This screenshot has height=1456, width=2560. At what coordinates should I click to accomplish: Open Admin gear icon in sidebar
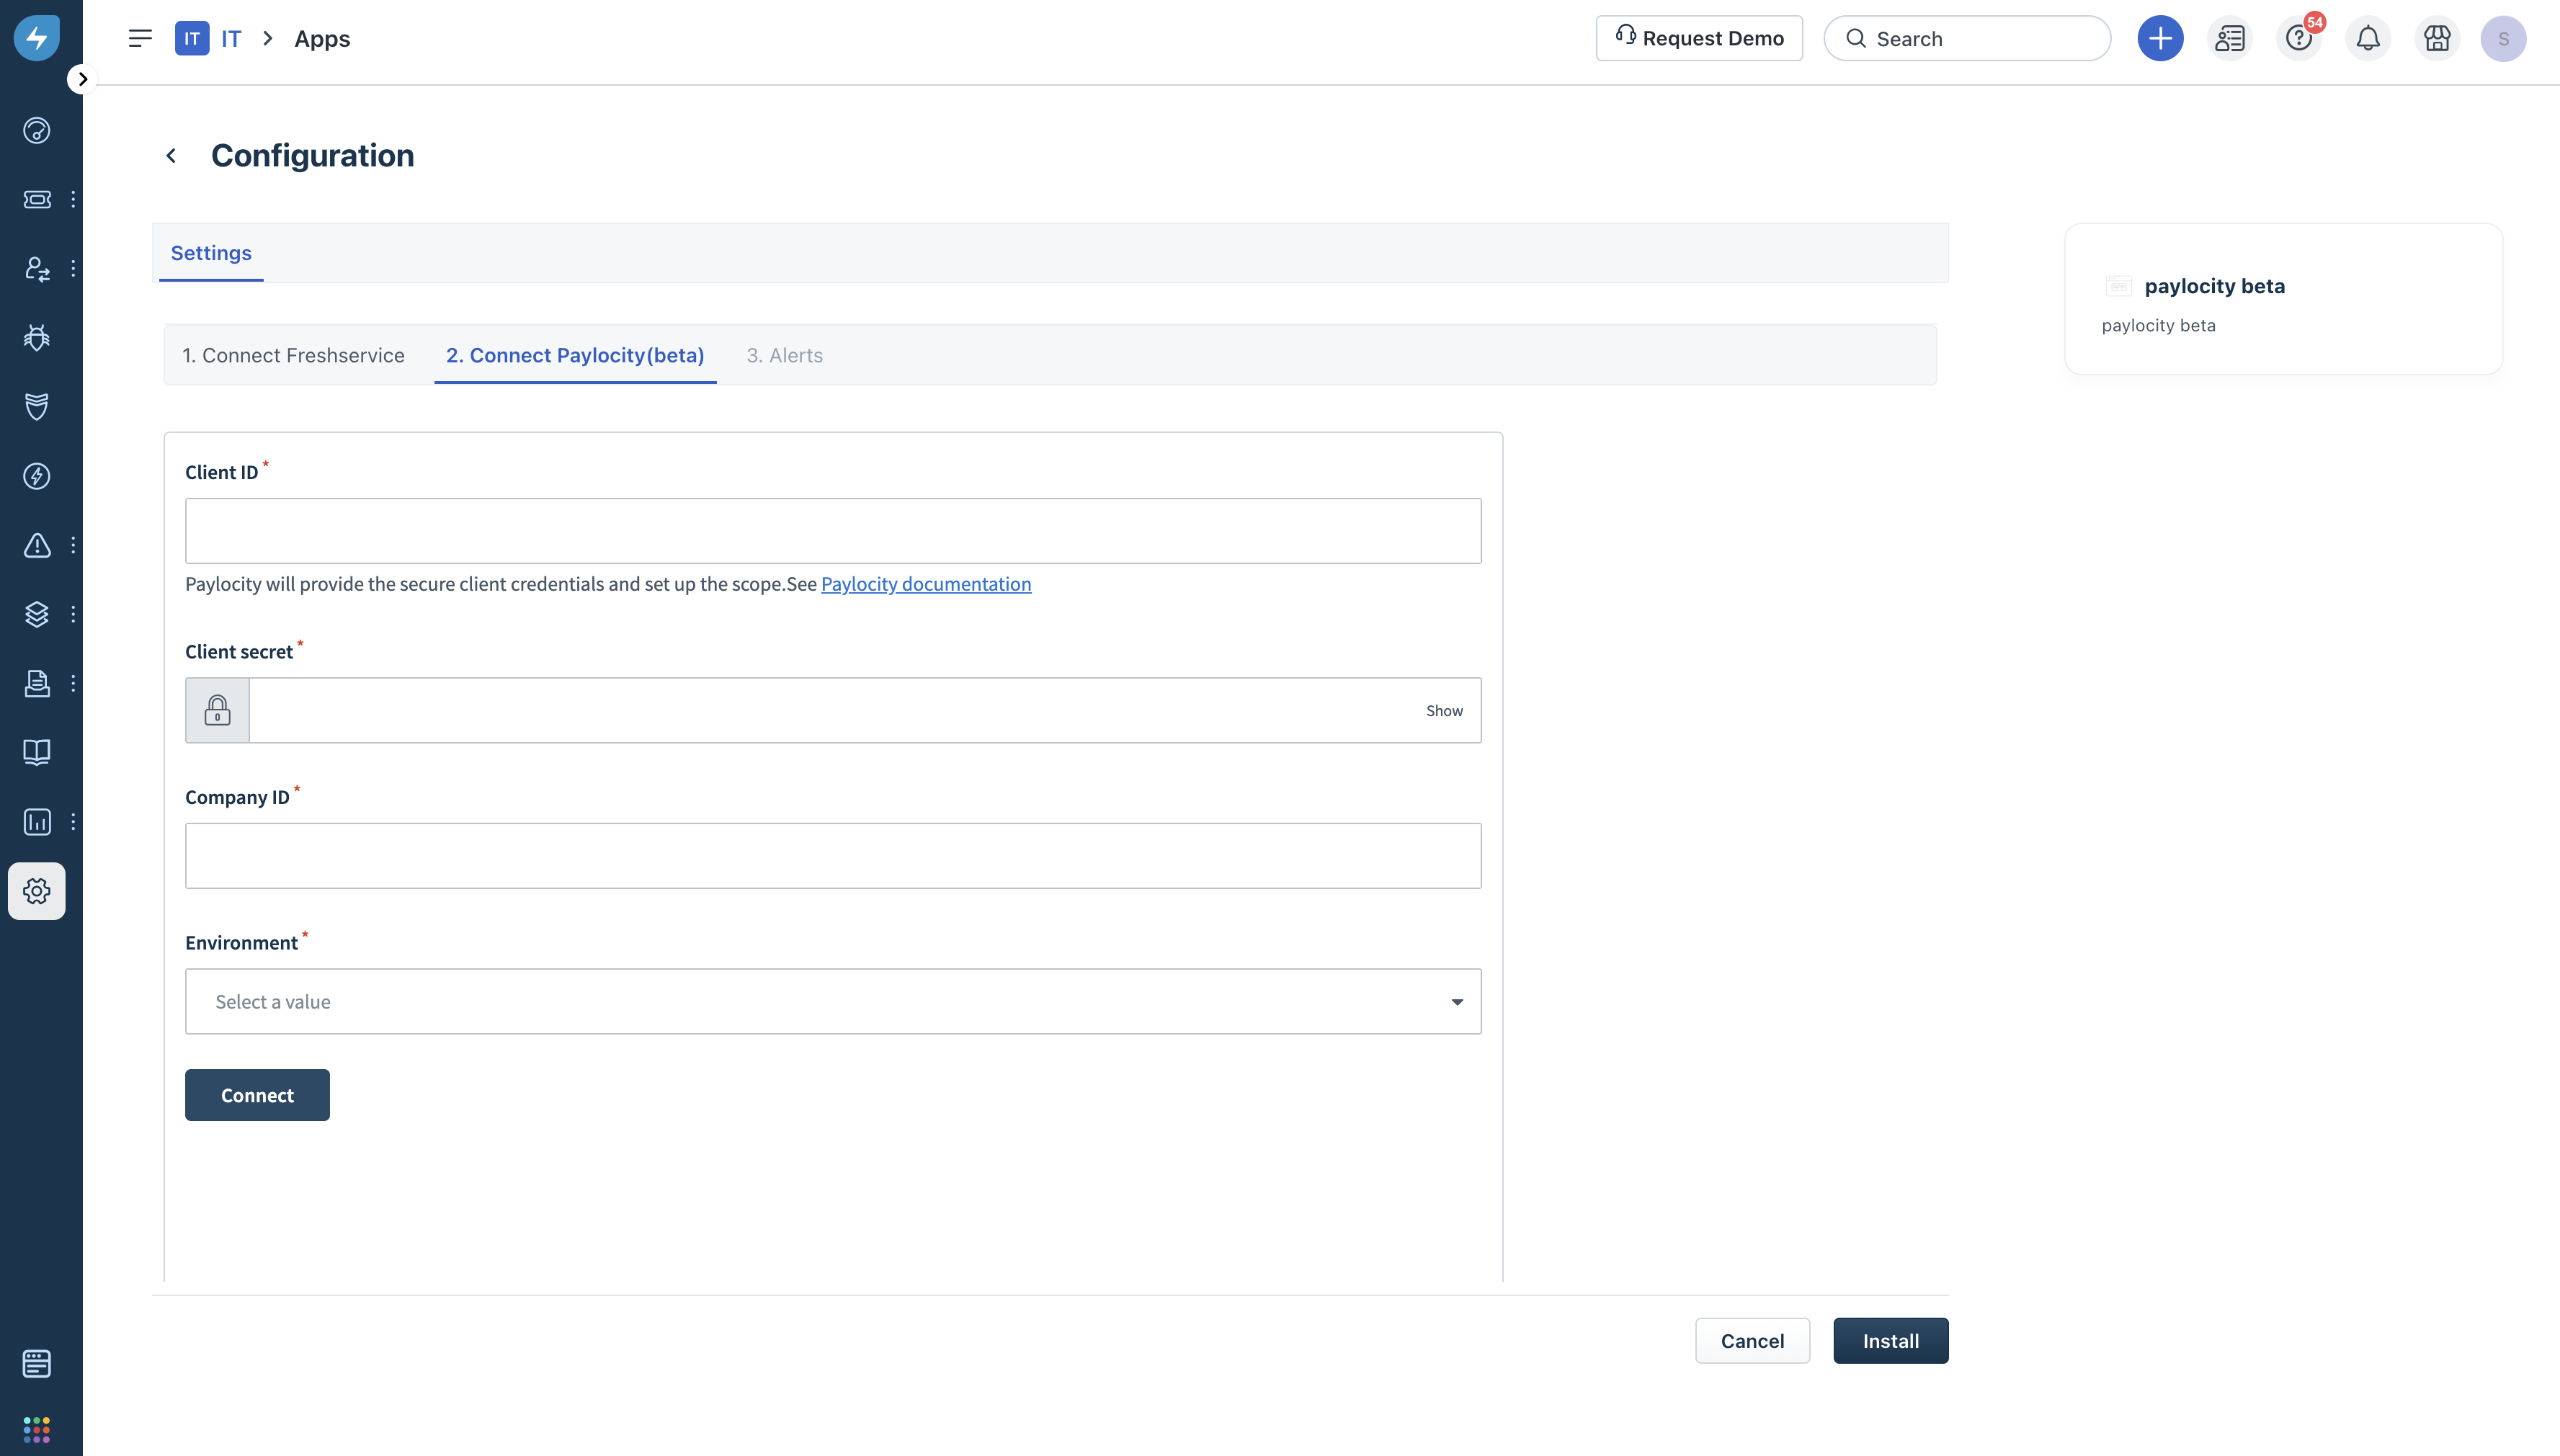click(x=37, y=891)
